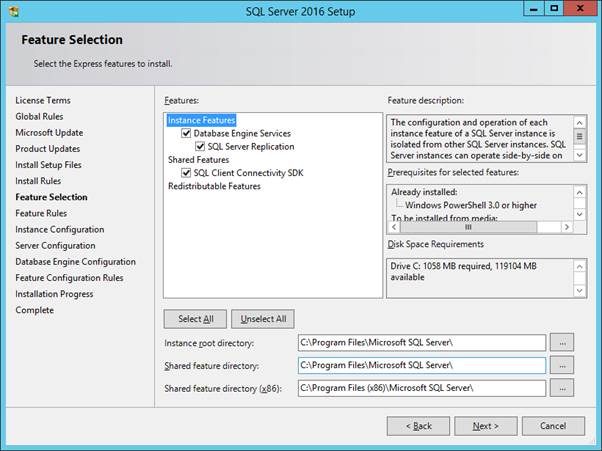Click Product Updates step in sidebar

48,149
